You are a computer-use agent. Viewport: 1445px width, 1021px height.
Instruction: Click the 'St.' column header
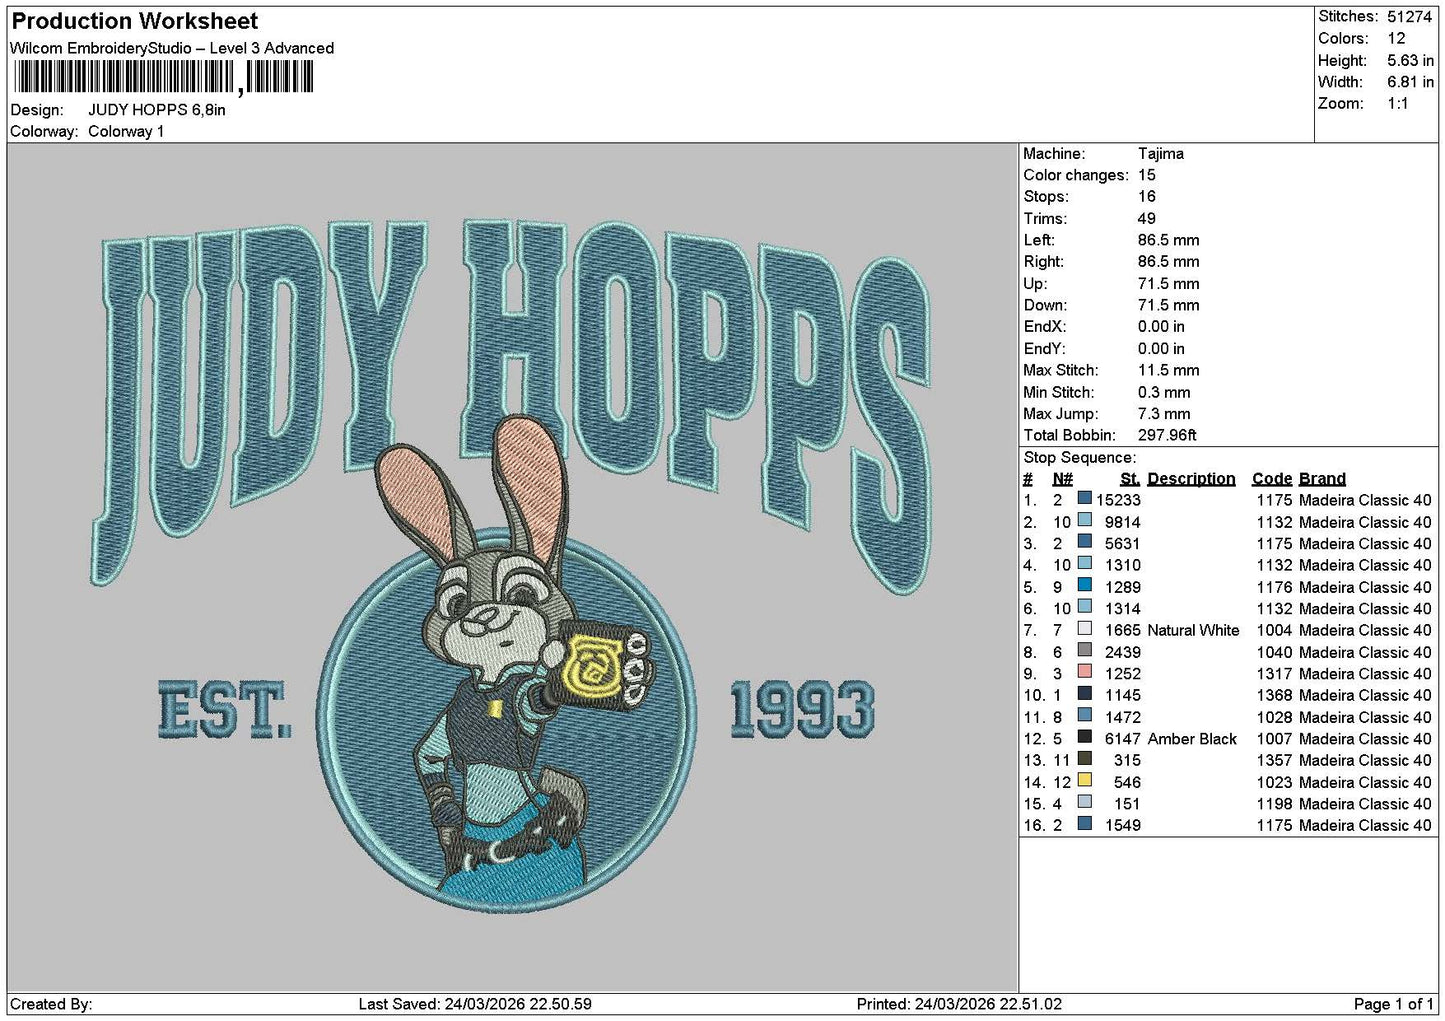coord(1130,479)
